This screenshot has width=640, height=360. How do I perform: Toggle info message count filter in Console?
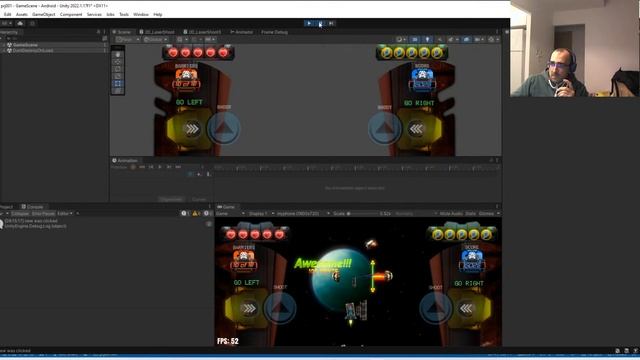(x=185, y=213)
